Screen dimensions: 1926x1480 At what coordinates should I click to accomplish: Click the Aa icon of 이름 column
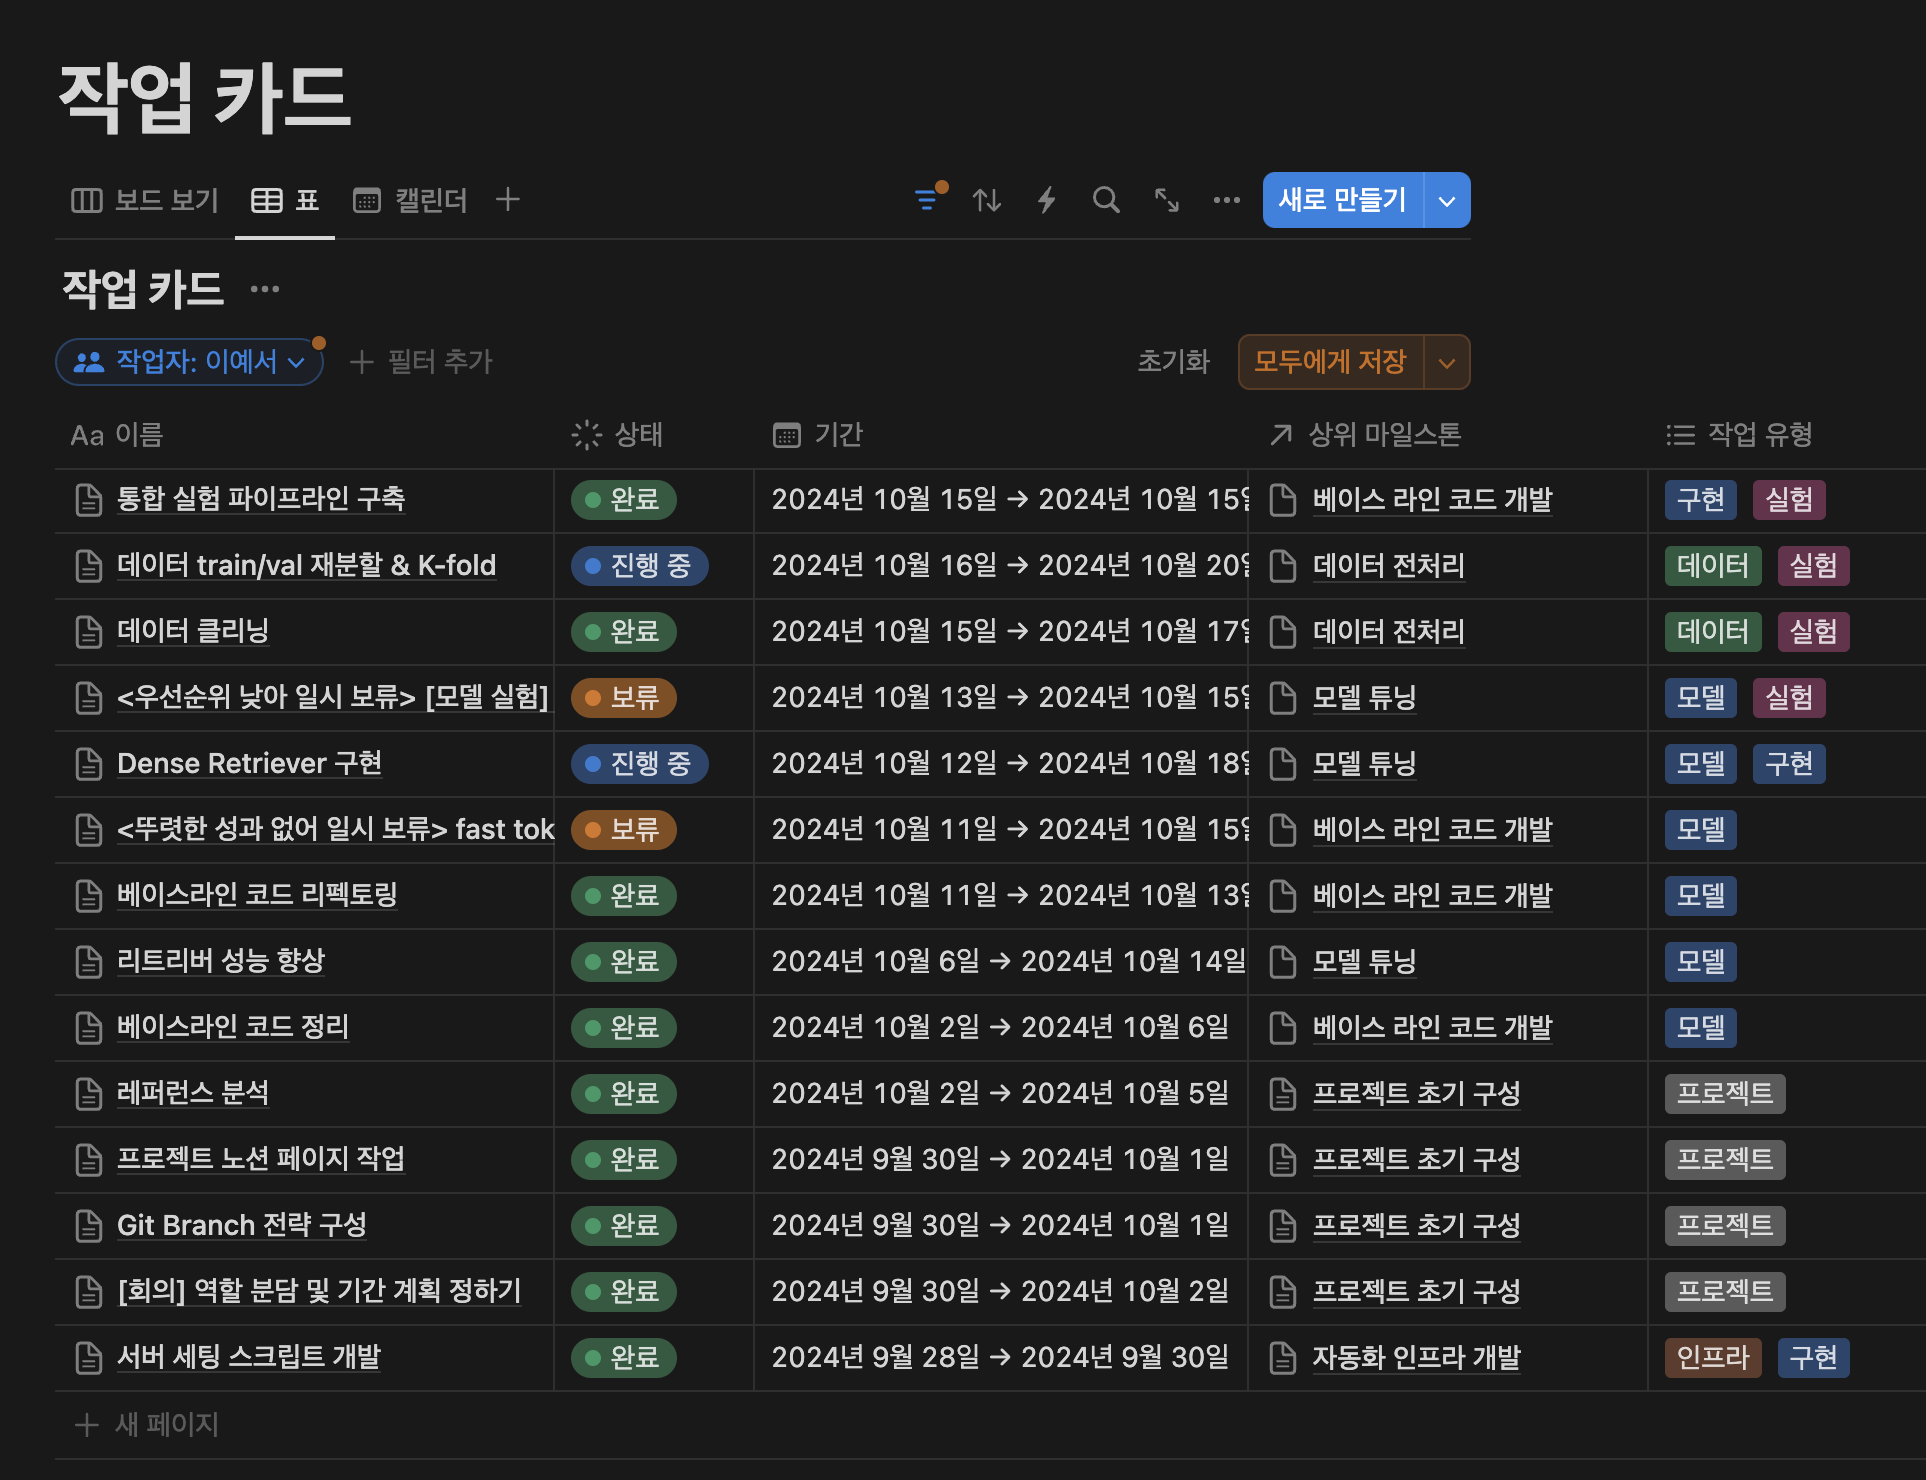point(87,436)
